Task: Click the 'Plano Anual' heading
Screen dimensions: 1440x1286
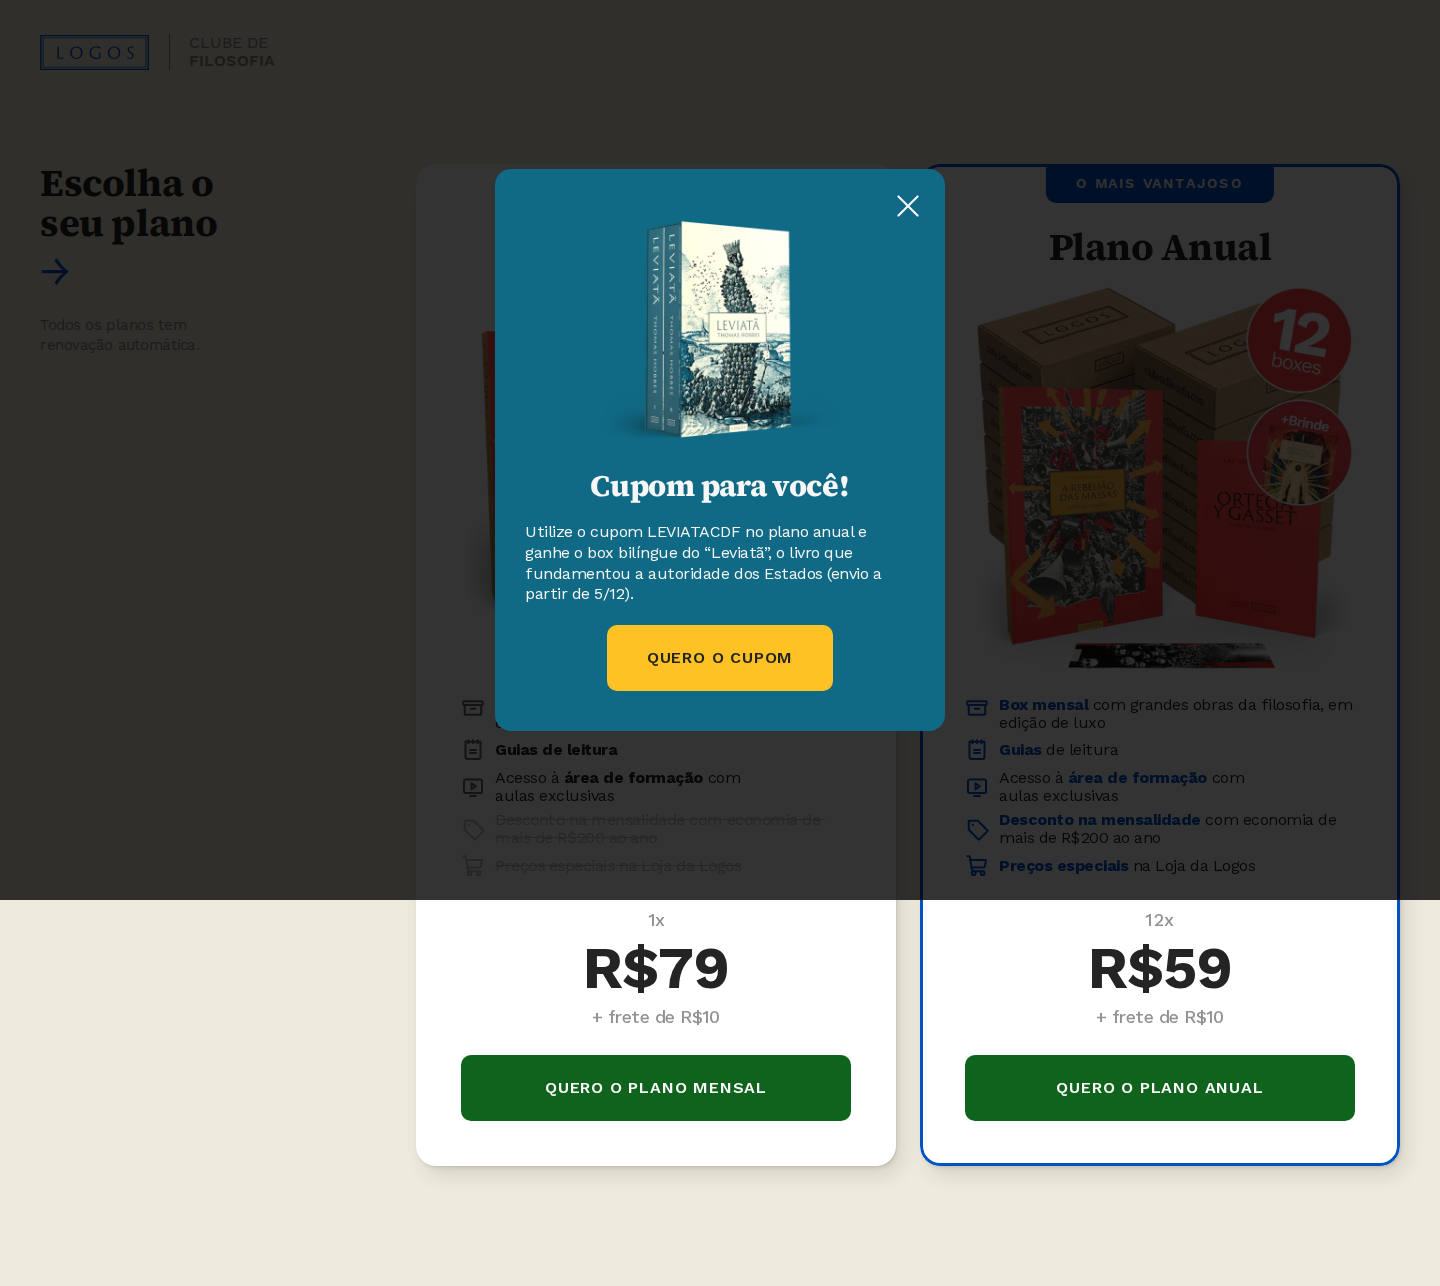Action: coord(1160,248)
